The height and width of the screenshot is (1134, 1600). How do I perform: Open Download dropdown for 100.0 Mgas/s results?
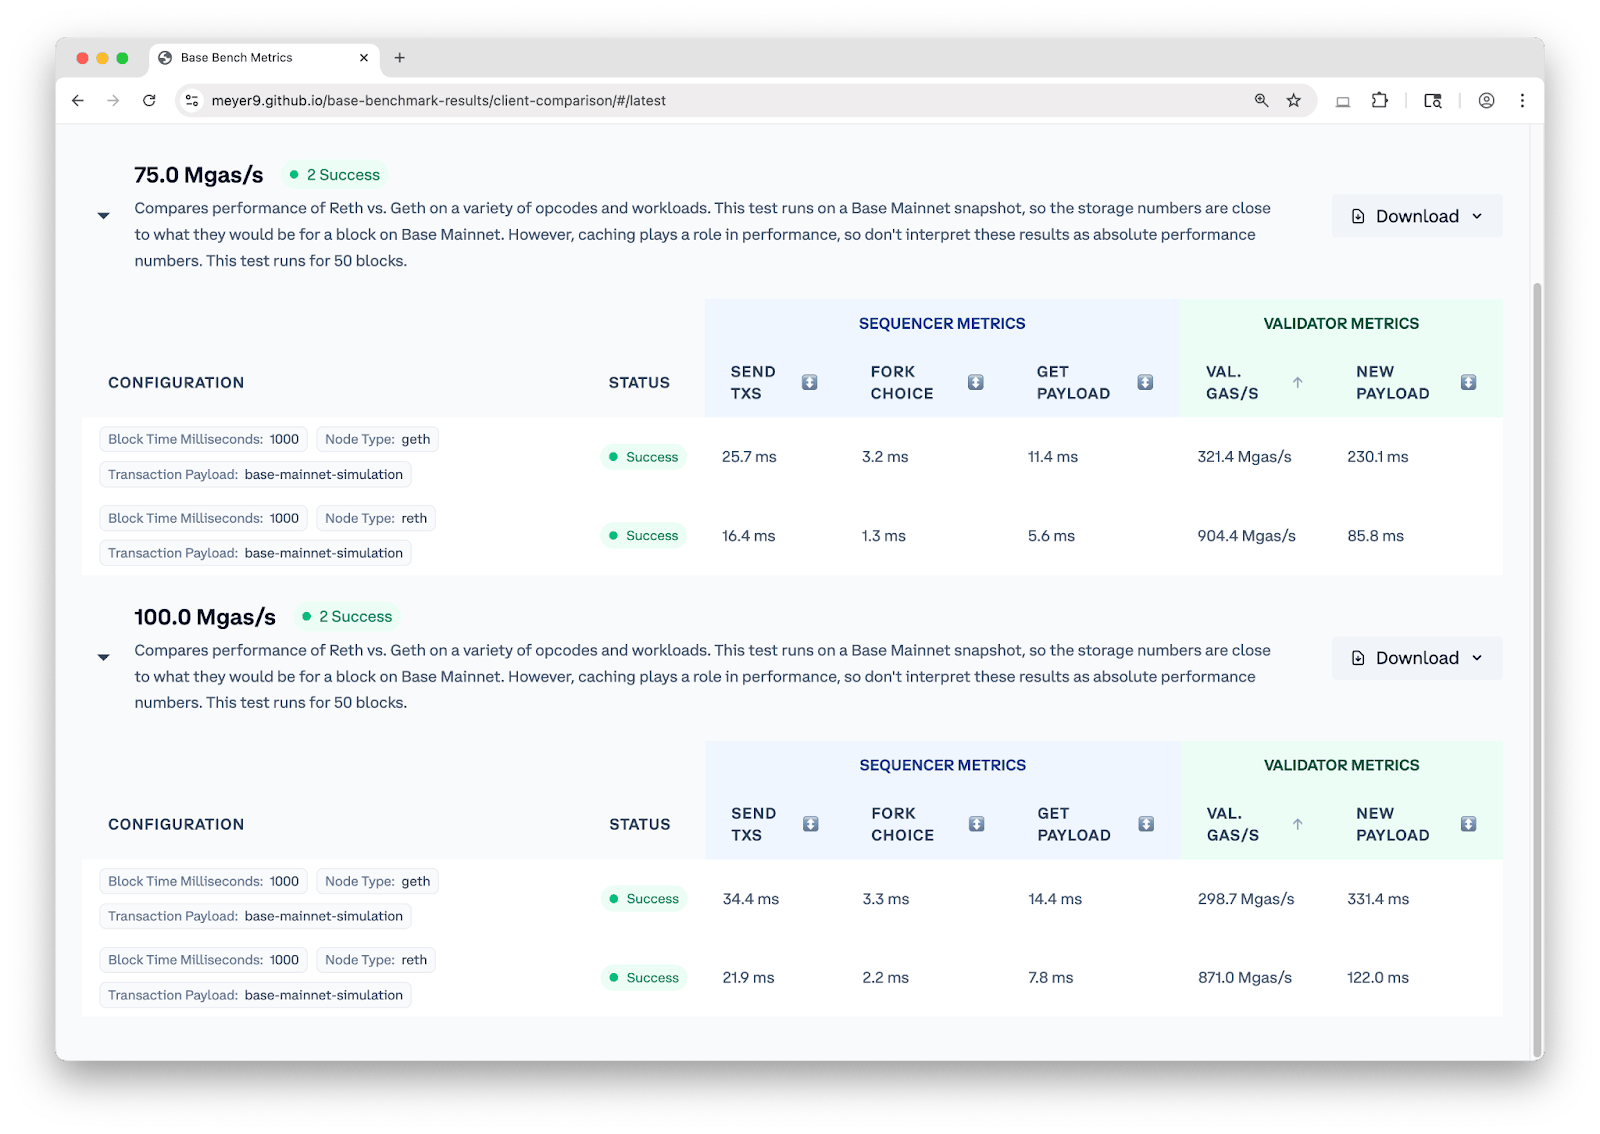pyautogui.click(x=1416, y=658)
